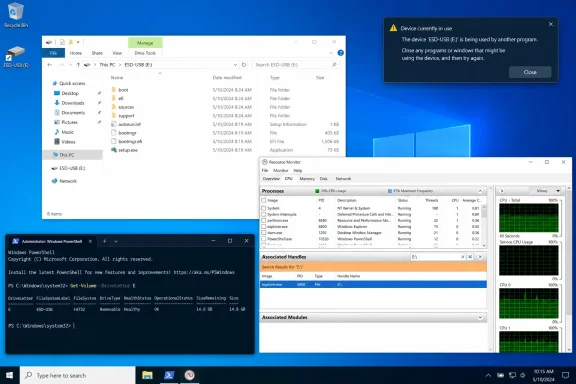Select the setup.exe application icon

(x=114, y=150)
